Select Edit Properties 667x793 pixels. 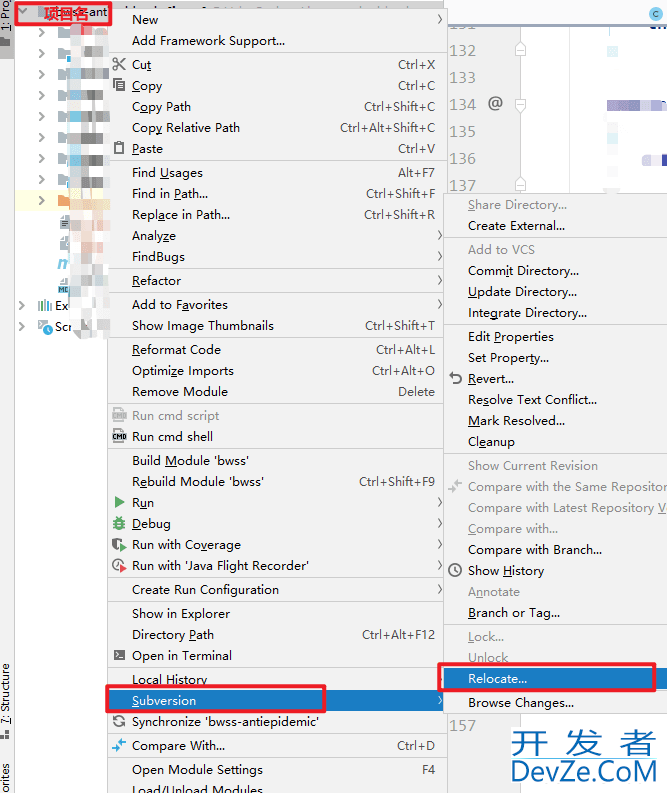pyautogui.click(x=555, y=337)
